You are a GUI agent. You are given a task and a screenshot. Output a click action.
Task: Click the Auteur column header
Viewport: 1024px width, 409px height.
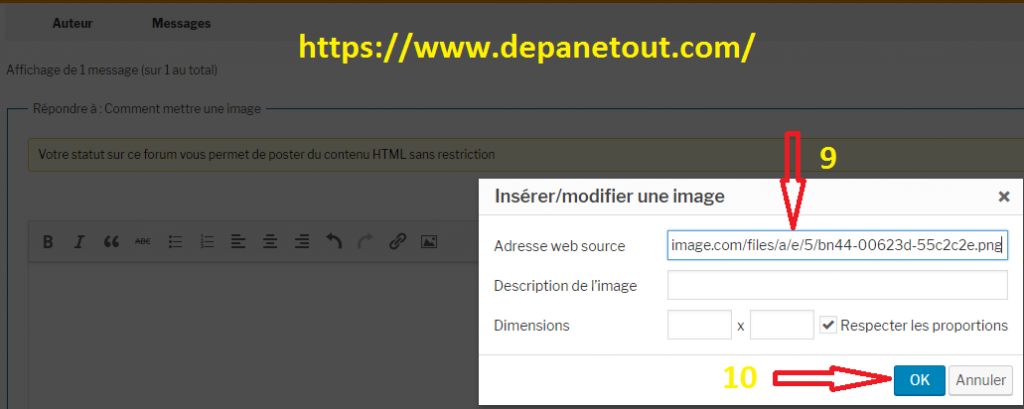coord(72,24)
